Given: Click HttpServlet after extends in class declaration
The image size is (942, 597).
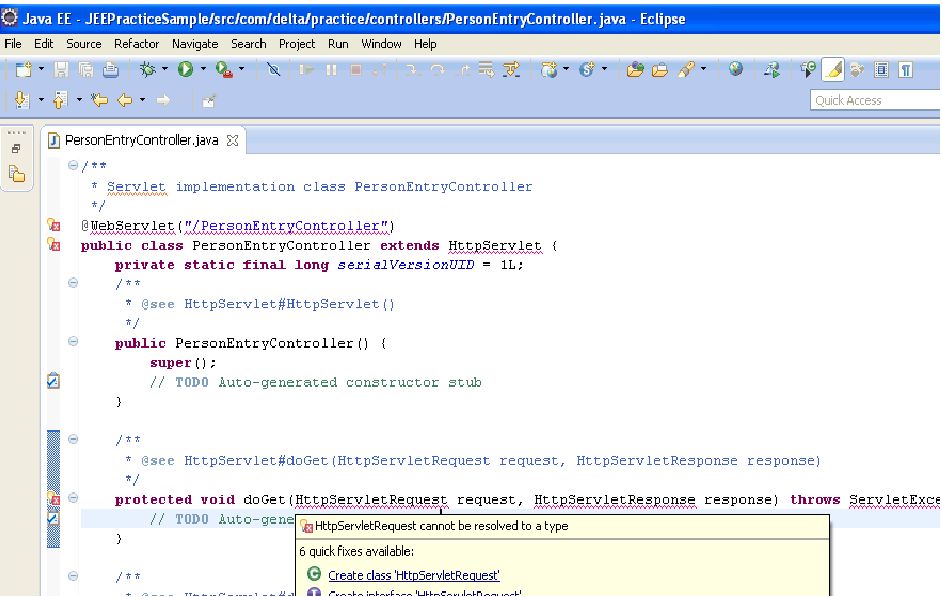Looking at the screenshot, I should 494,246.
